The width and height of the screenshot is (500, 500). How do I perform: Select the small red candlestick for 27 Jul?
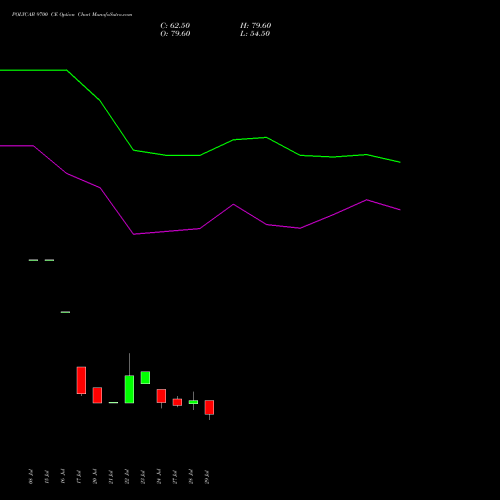tap(177, 402)
